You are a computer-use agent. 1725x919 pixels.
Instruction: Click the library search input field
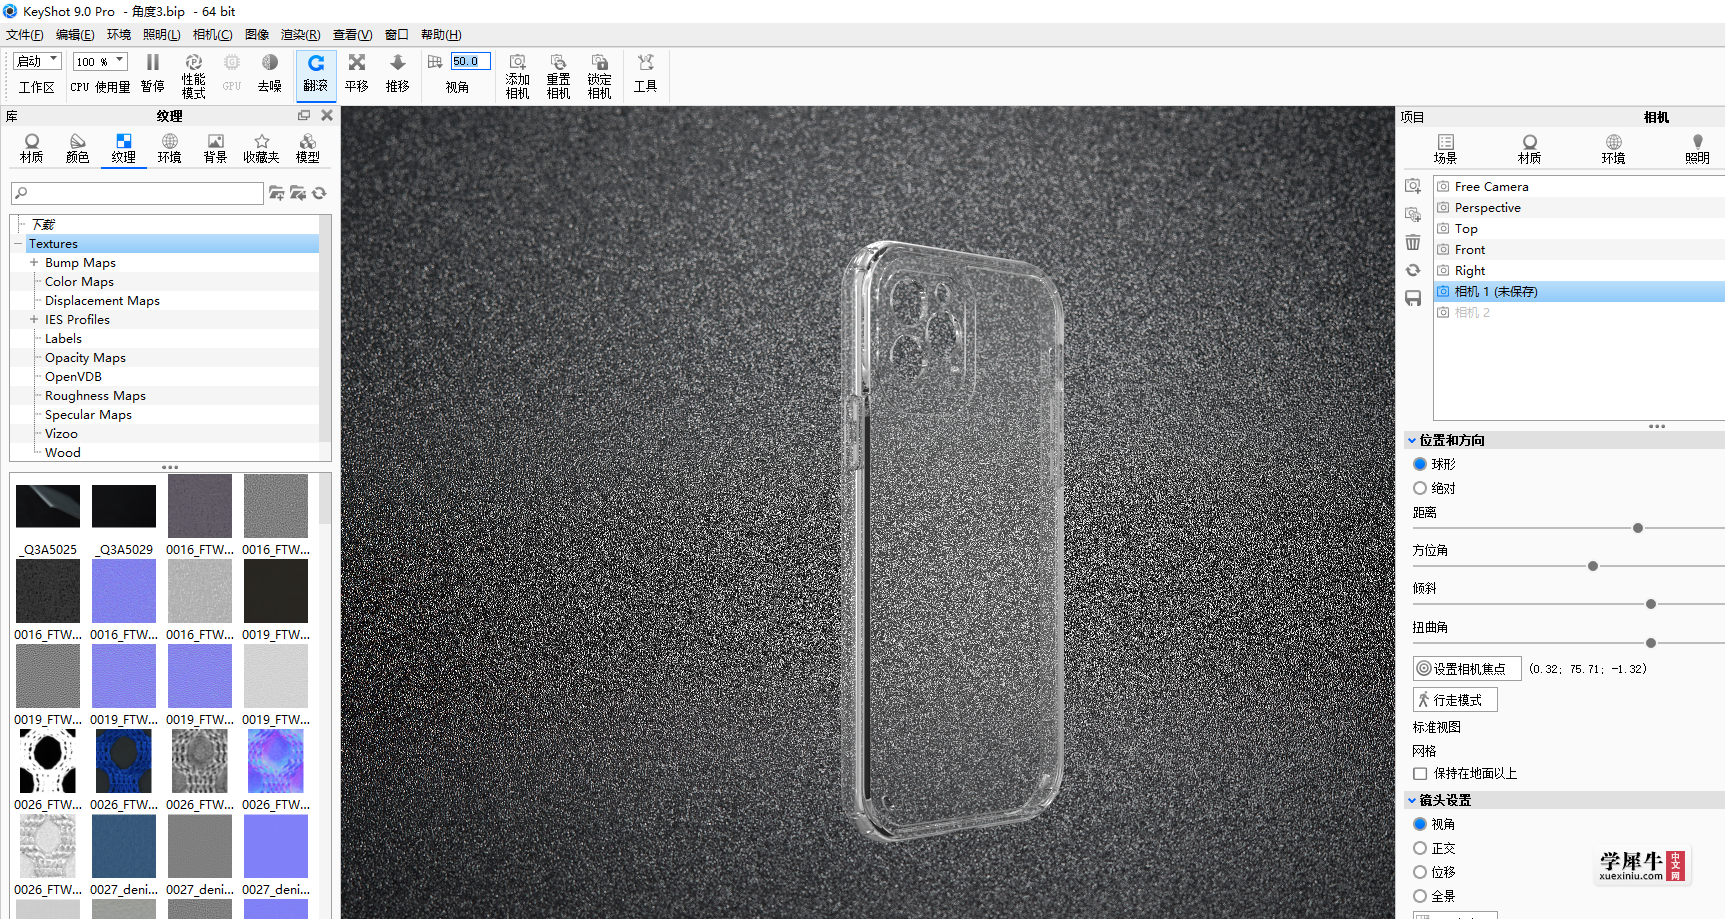137,193
